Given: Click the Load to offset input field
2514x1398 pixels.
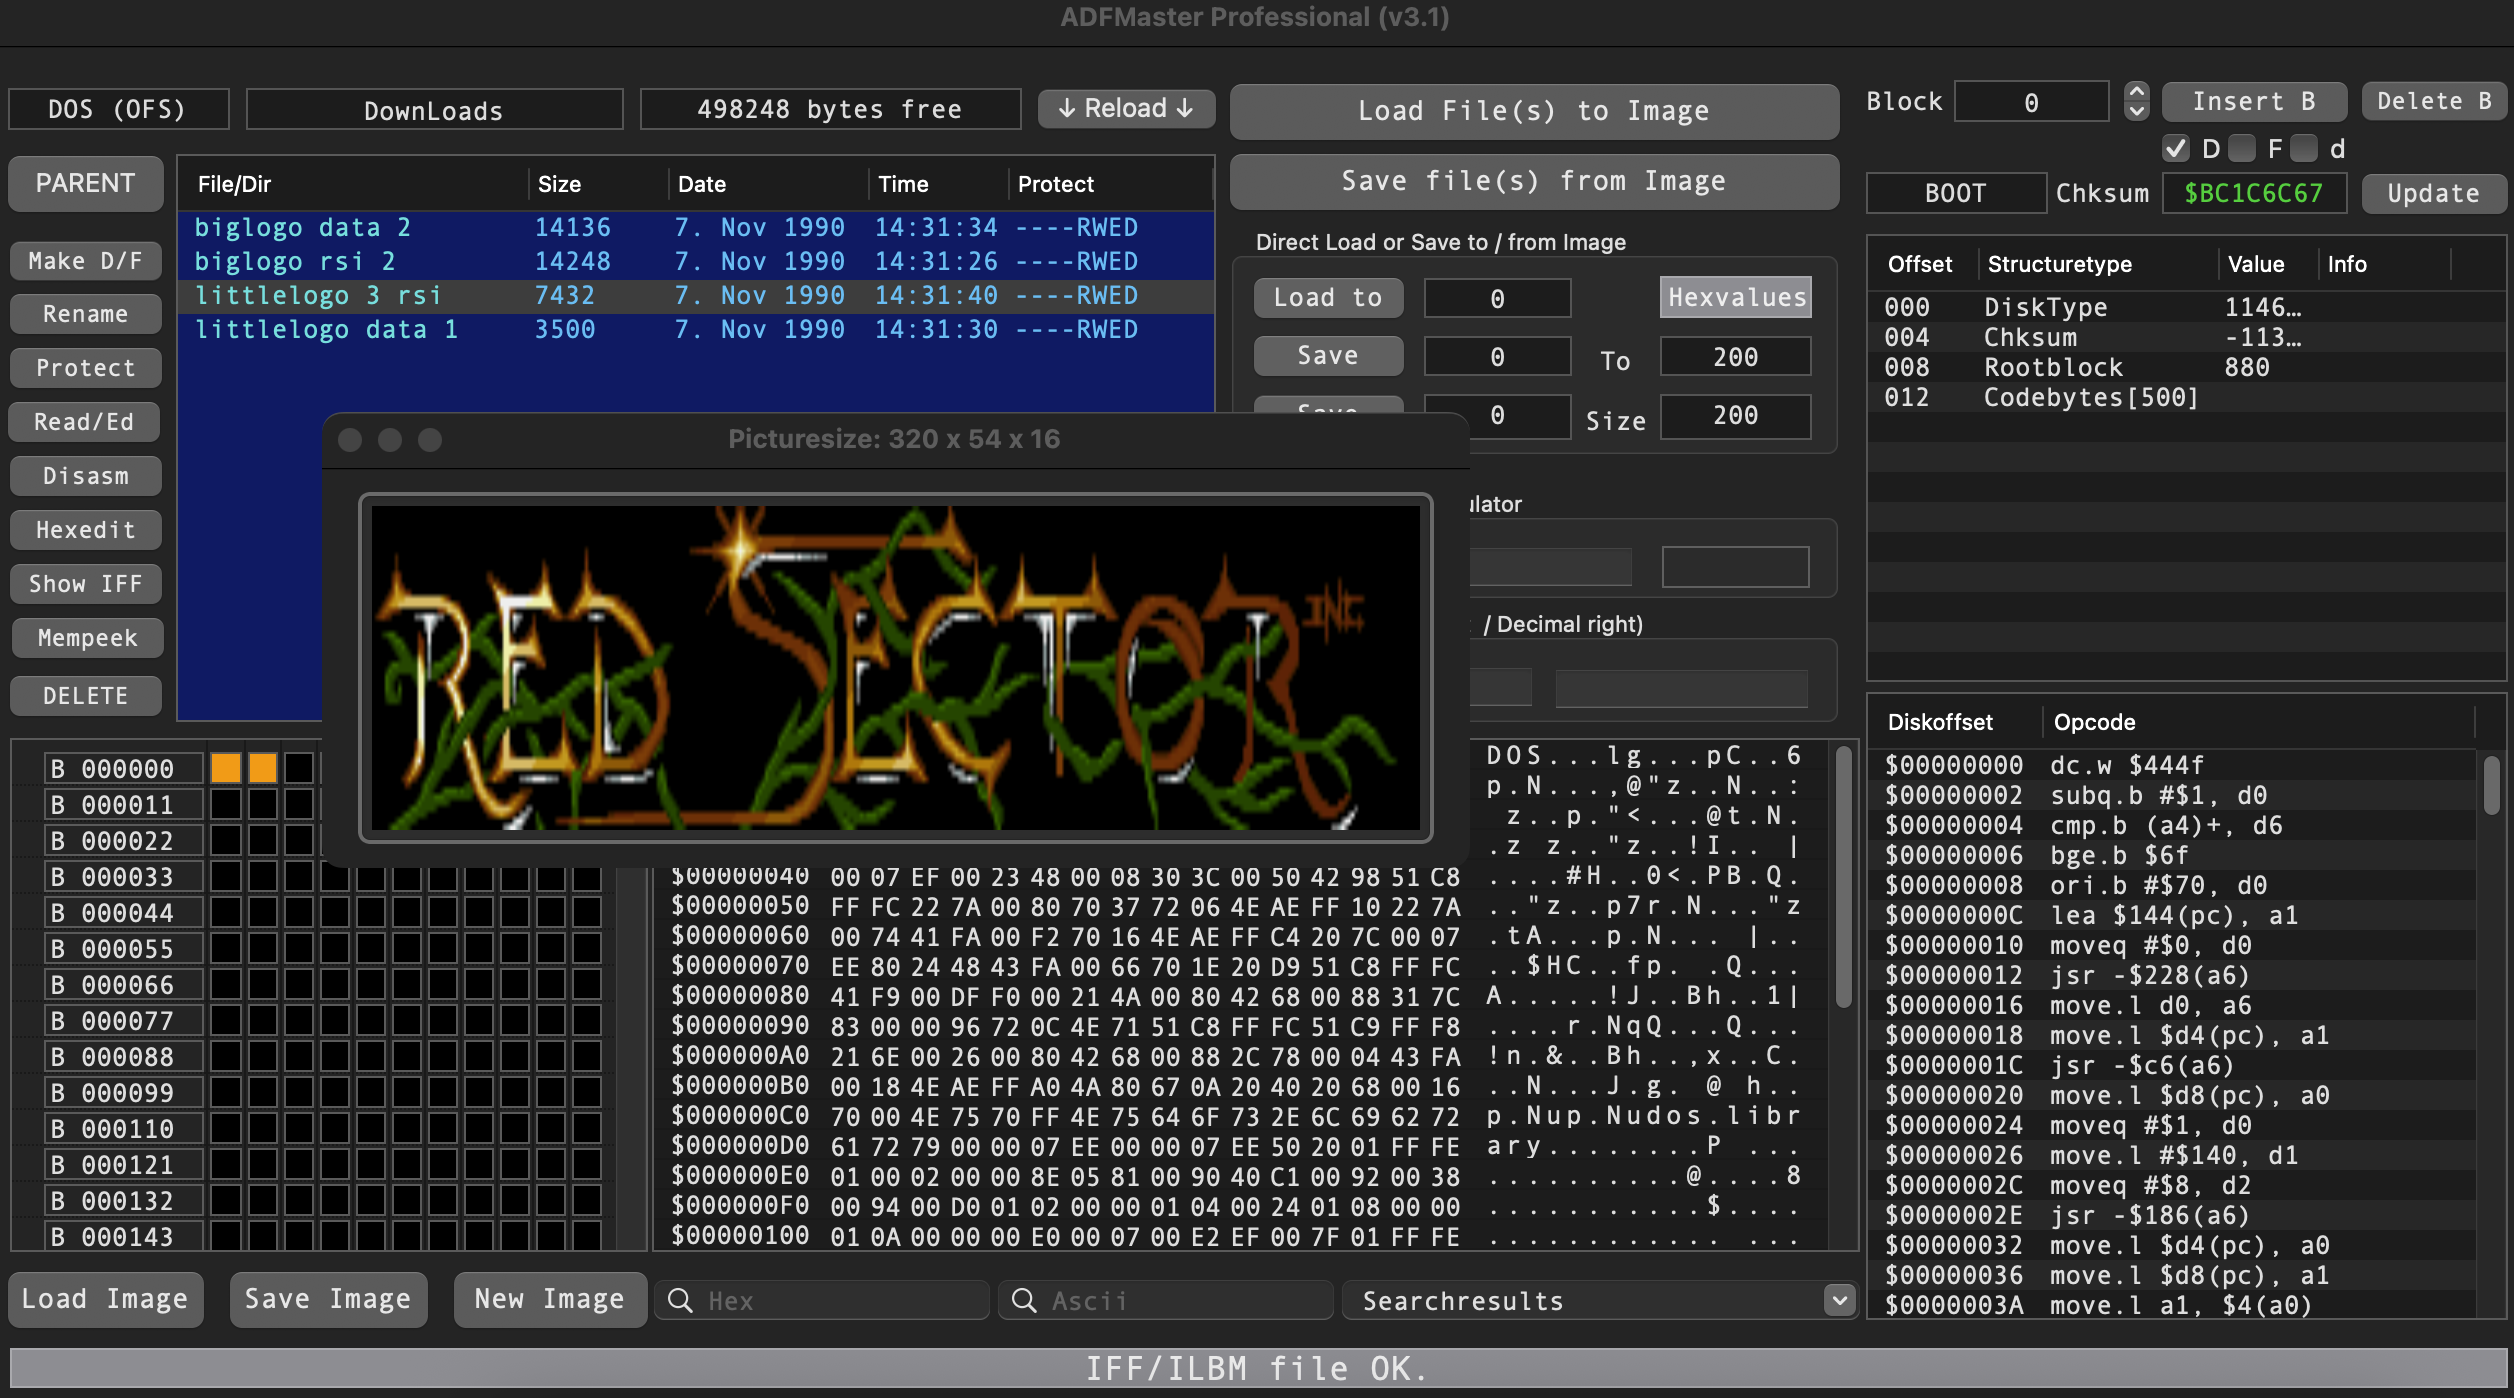Looking at the screenshot, I should 1497,298.
